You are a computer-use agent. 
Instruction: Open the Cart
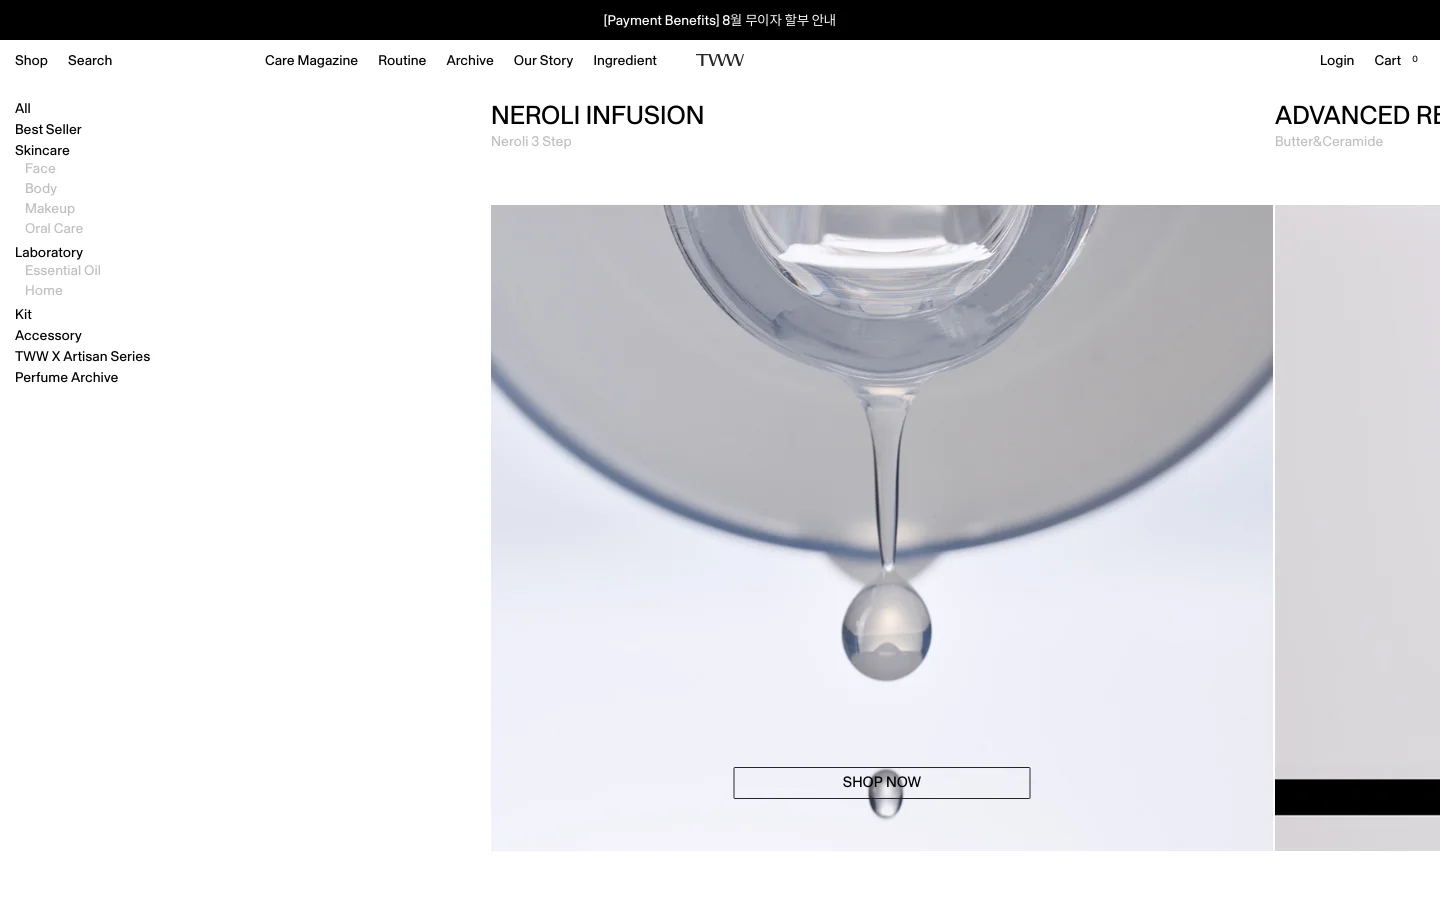[x=1387, y=61]
